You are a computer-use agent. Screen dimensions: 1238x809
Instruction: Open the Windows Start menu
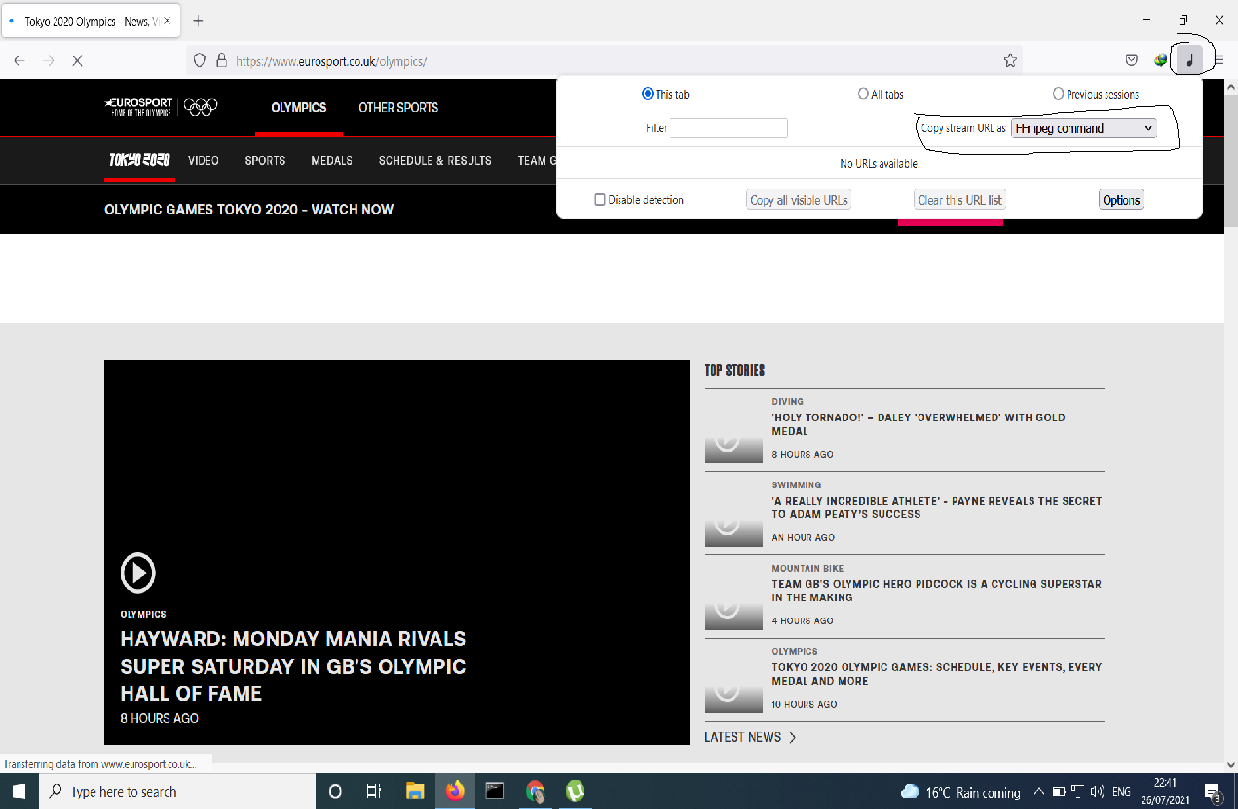tap(19, 791)
